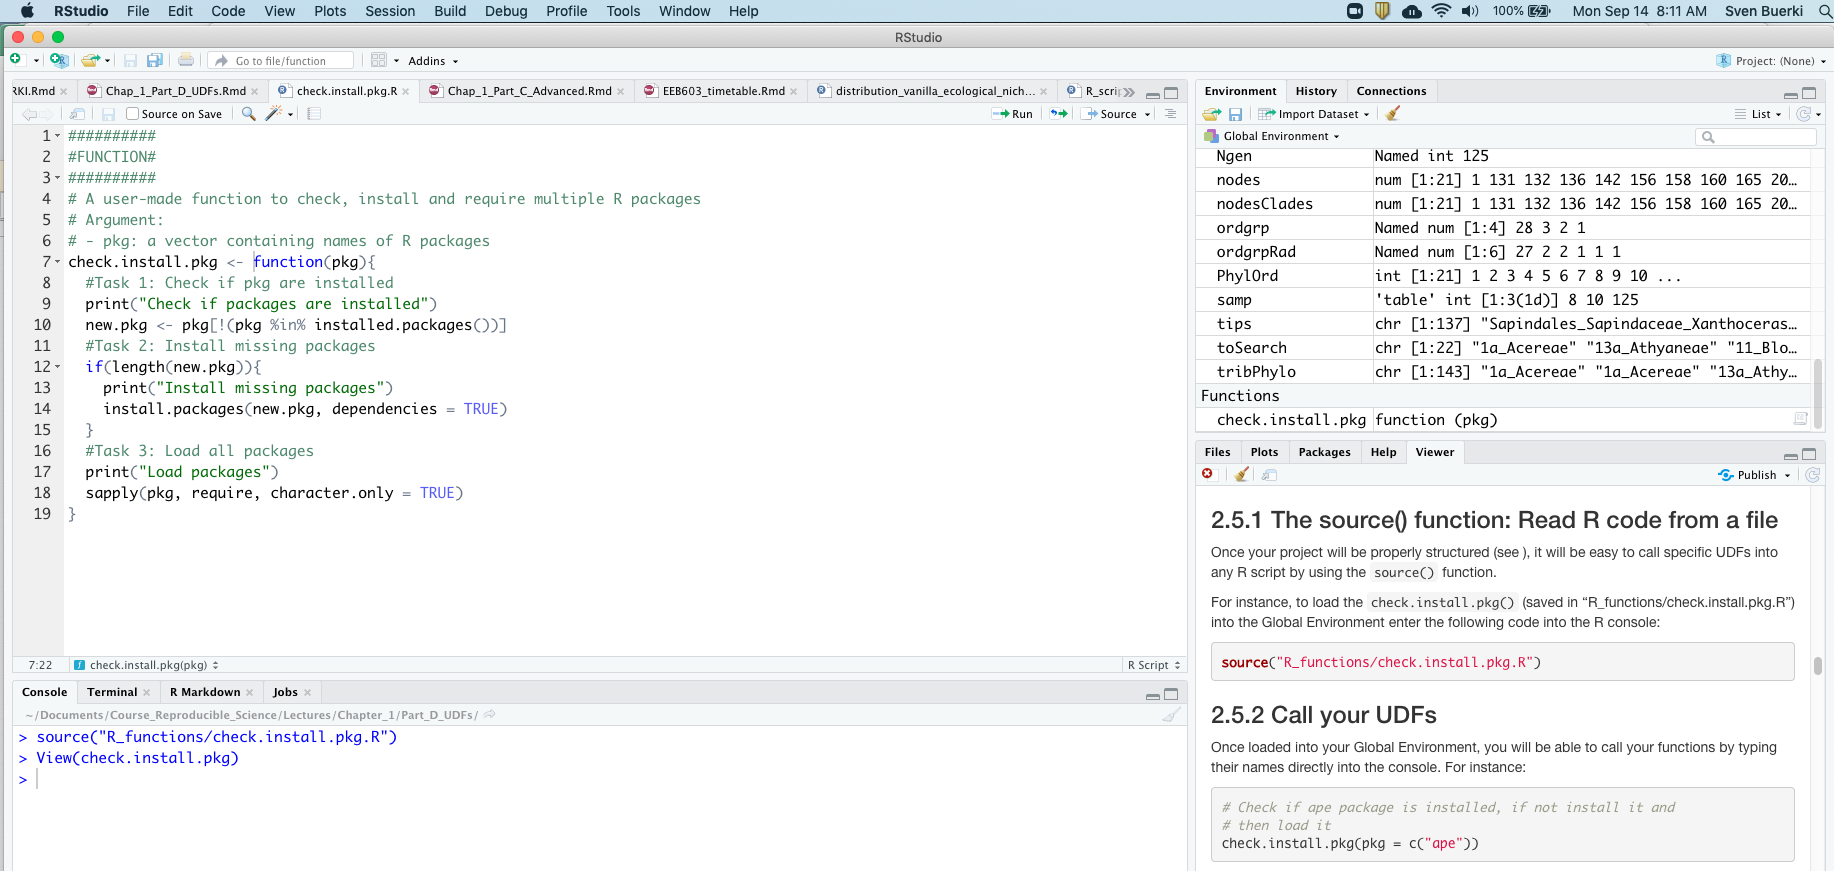Collapse section fold at line 1
The height and width of the screenshot is (871, 1834).
tap(57, 136)
